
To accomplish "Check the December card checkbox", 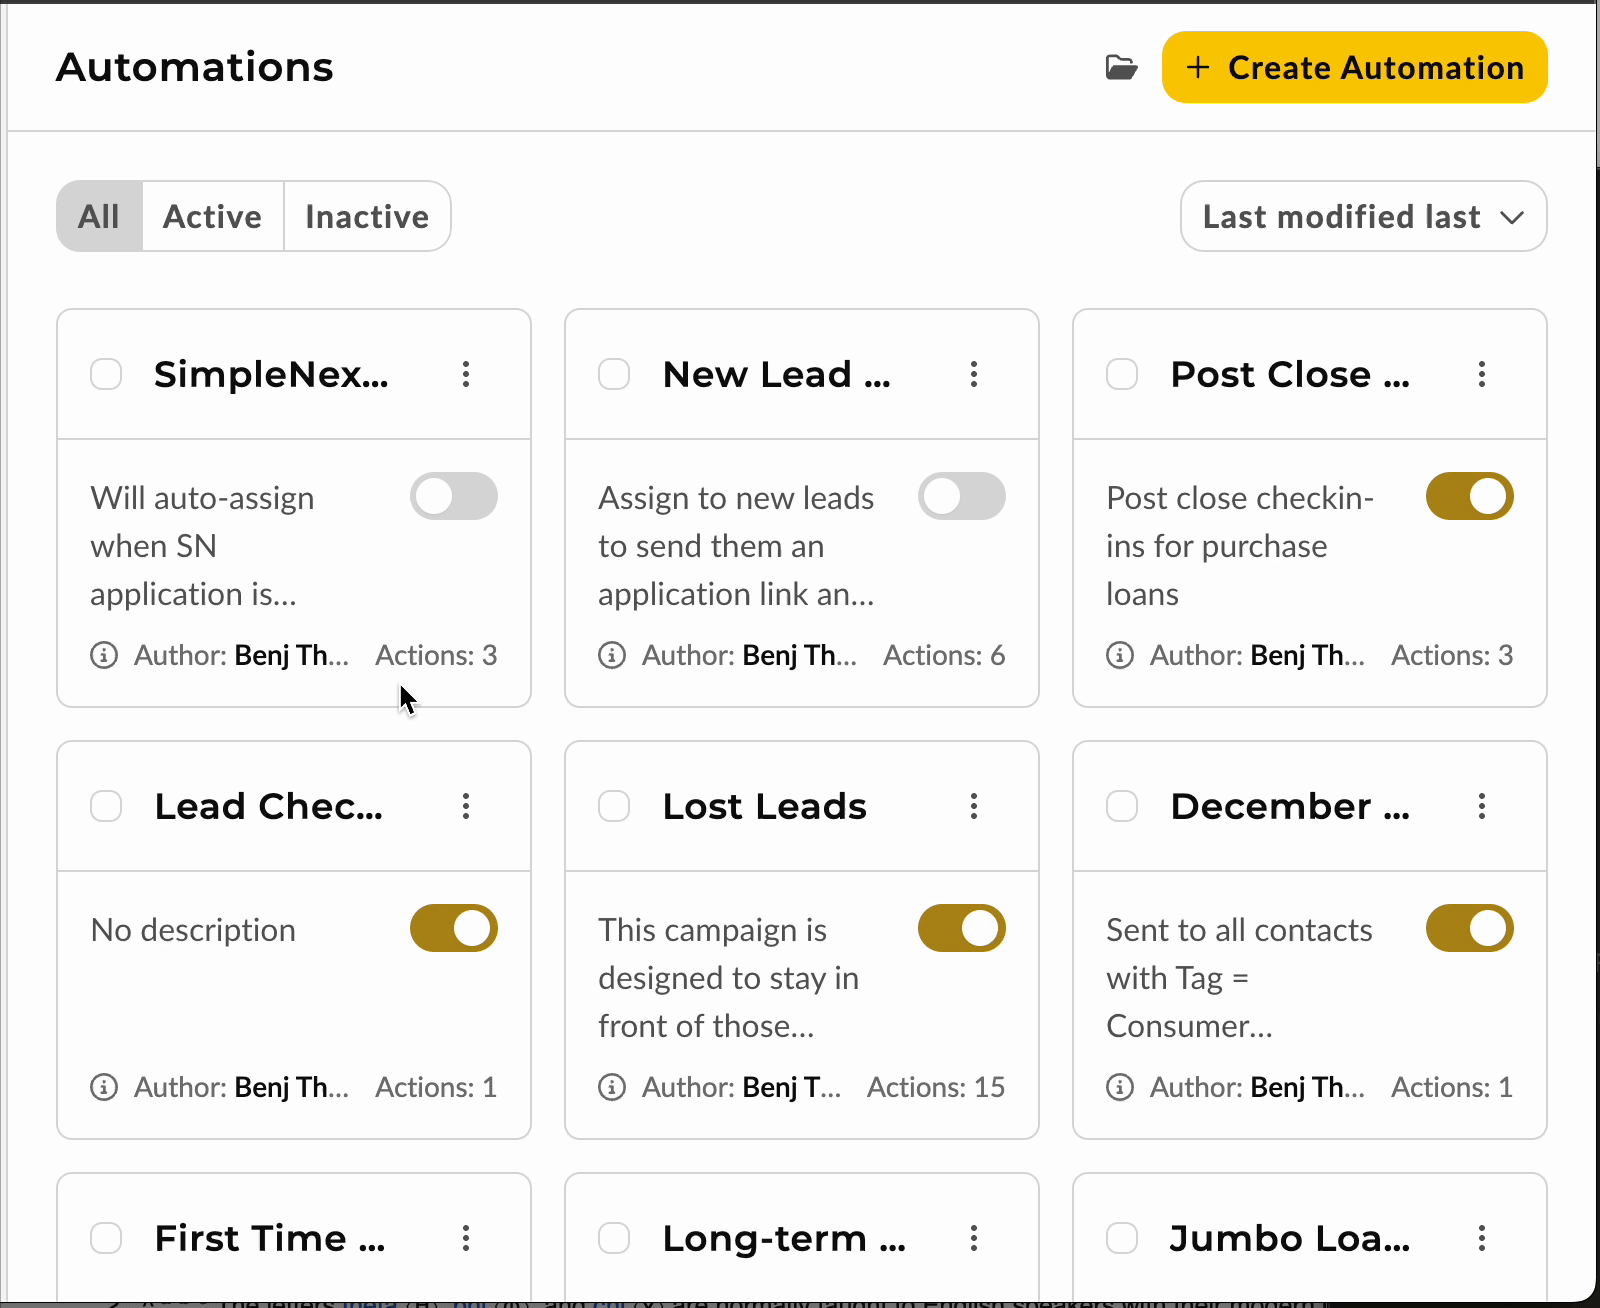I will pos(1122,806).
